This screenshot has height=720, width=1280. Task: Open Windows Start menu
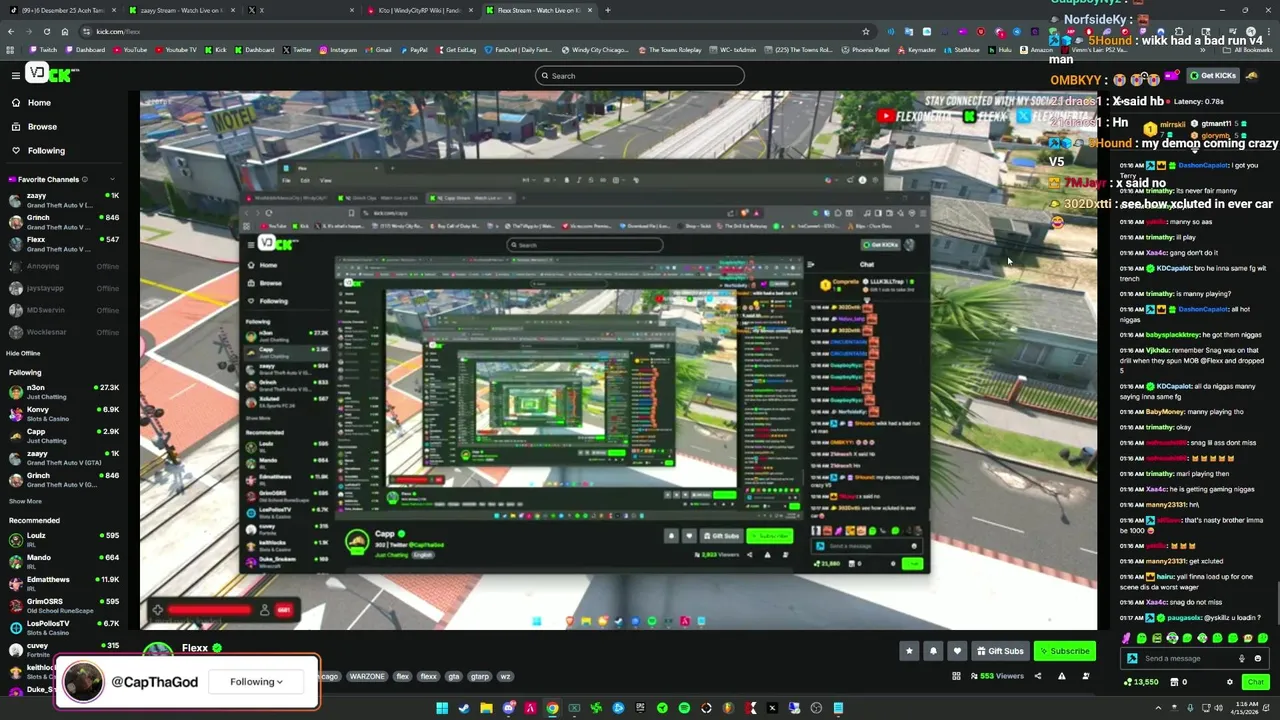[x=442, y=708]
